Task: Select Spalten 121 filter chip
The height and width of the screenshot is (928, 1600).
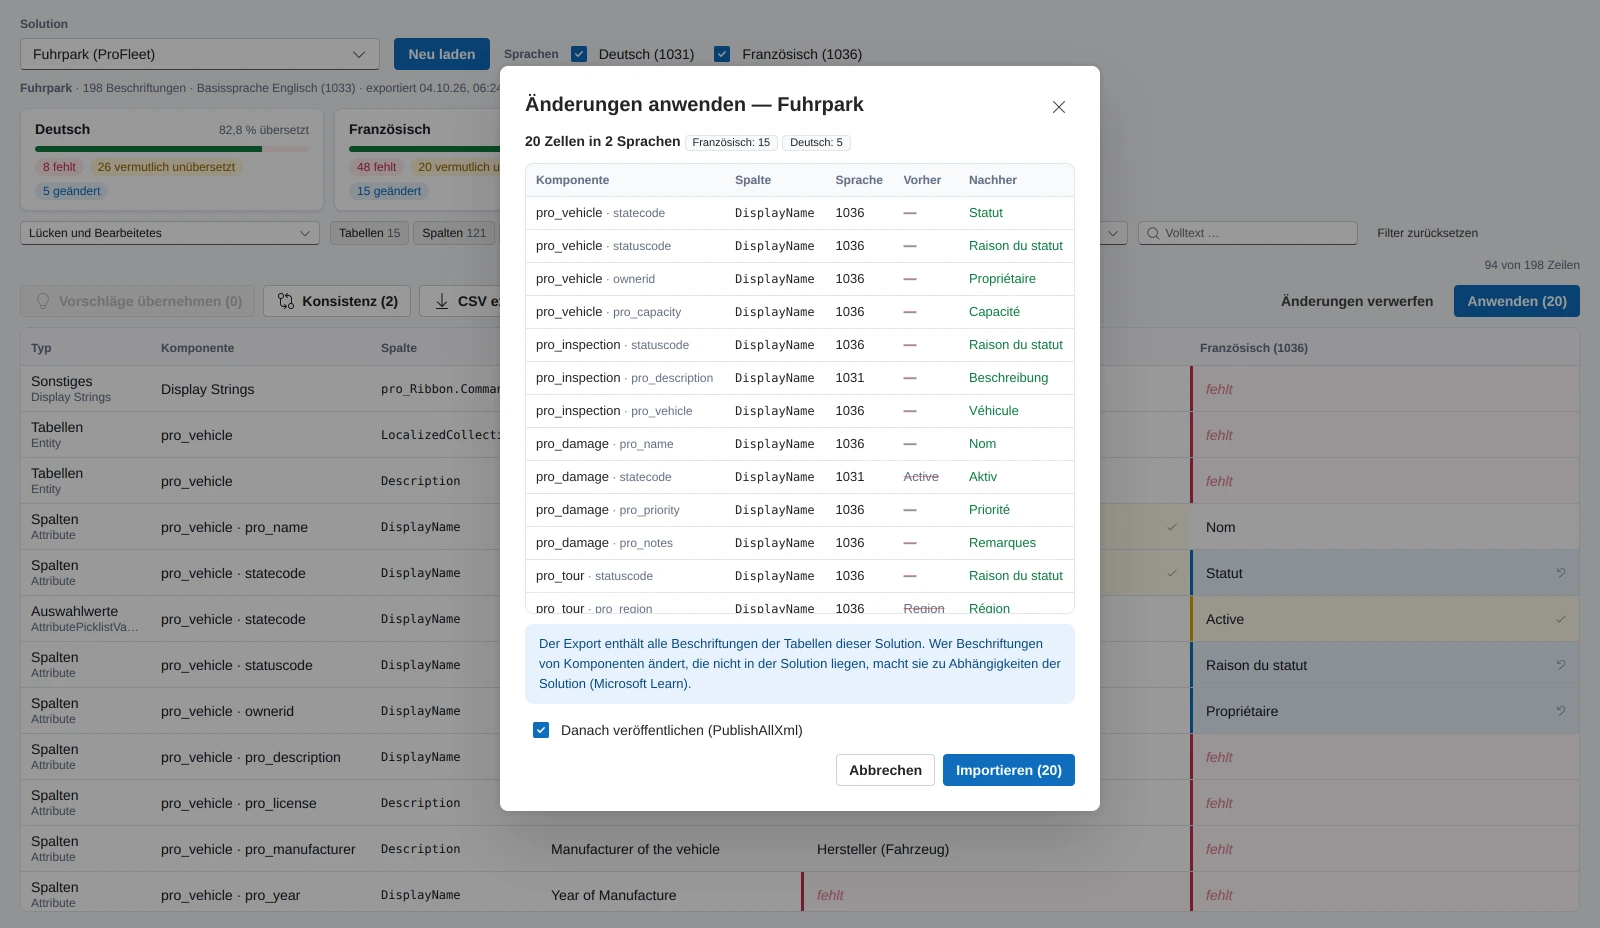Action: [x=454, y=233]
